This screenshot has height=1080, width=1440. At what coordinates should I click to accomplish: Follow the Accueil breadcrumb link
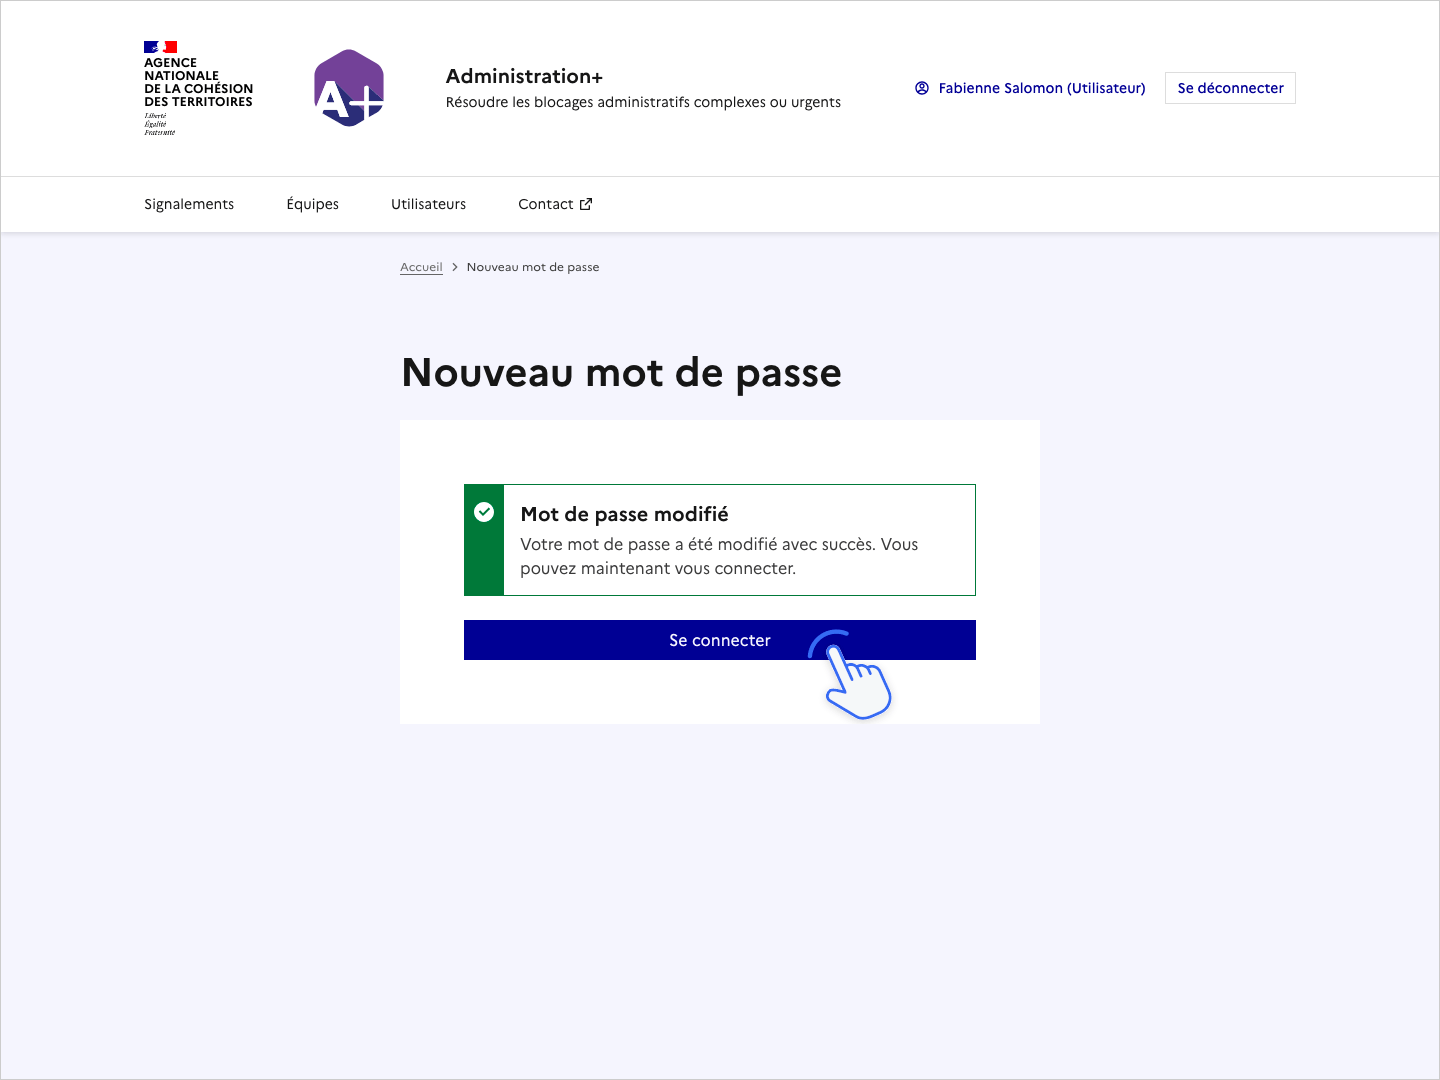tap(421, 267)
